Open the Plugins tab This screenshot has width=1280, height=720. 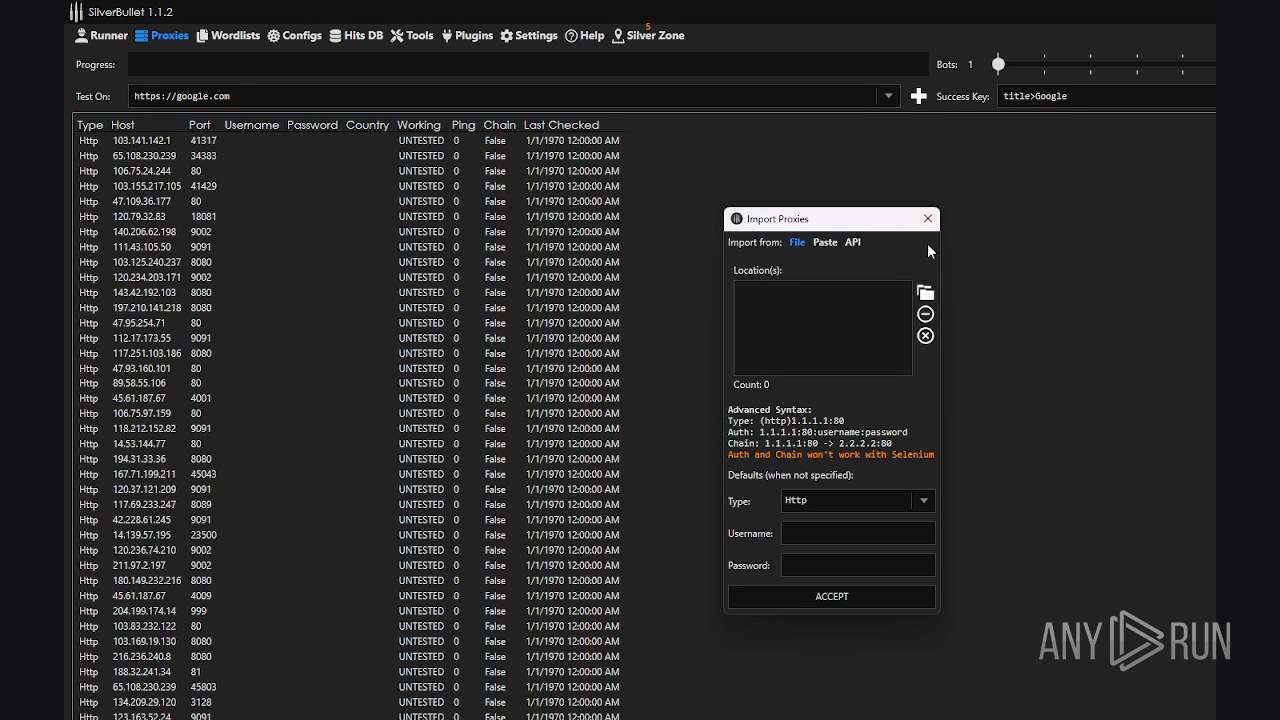[x=467, y=35]
